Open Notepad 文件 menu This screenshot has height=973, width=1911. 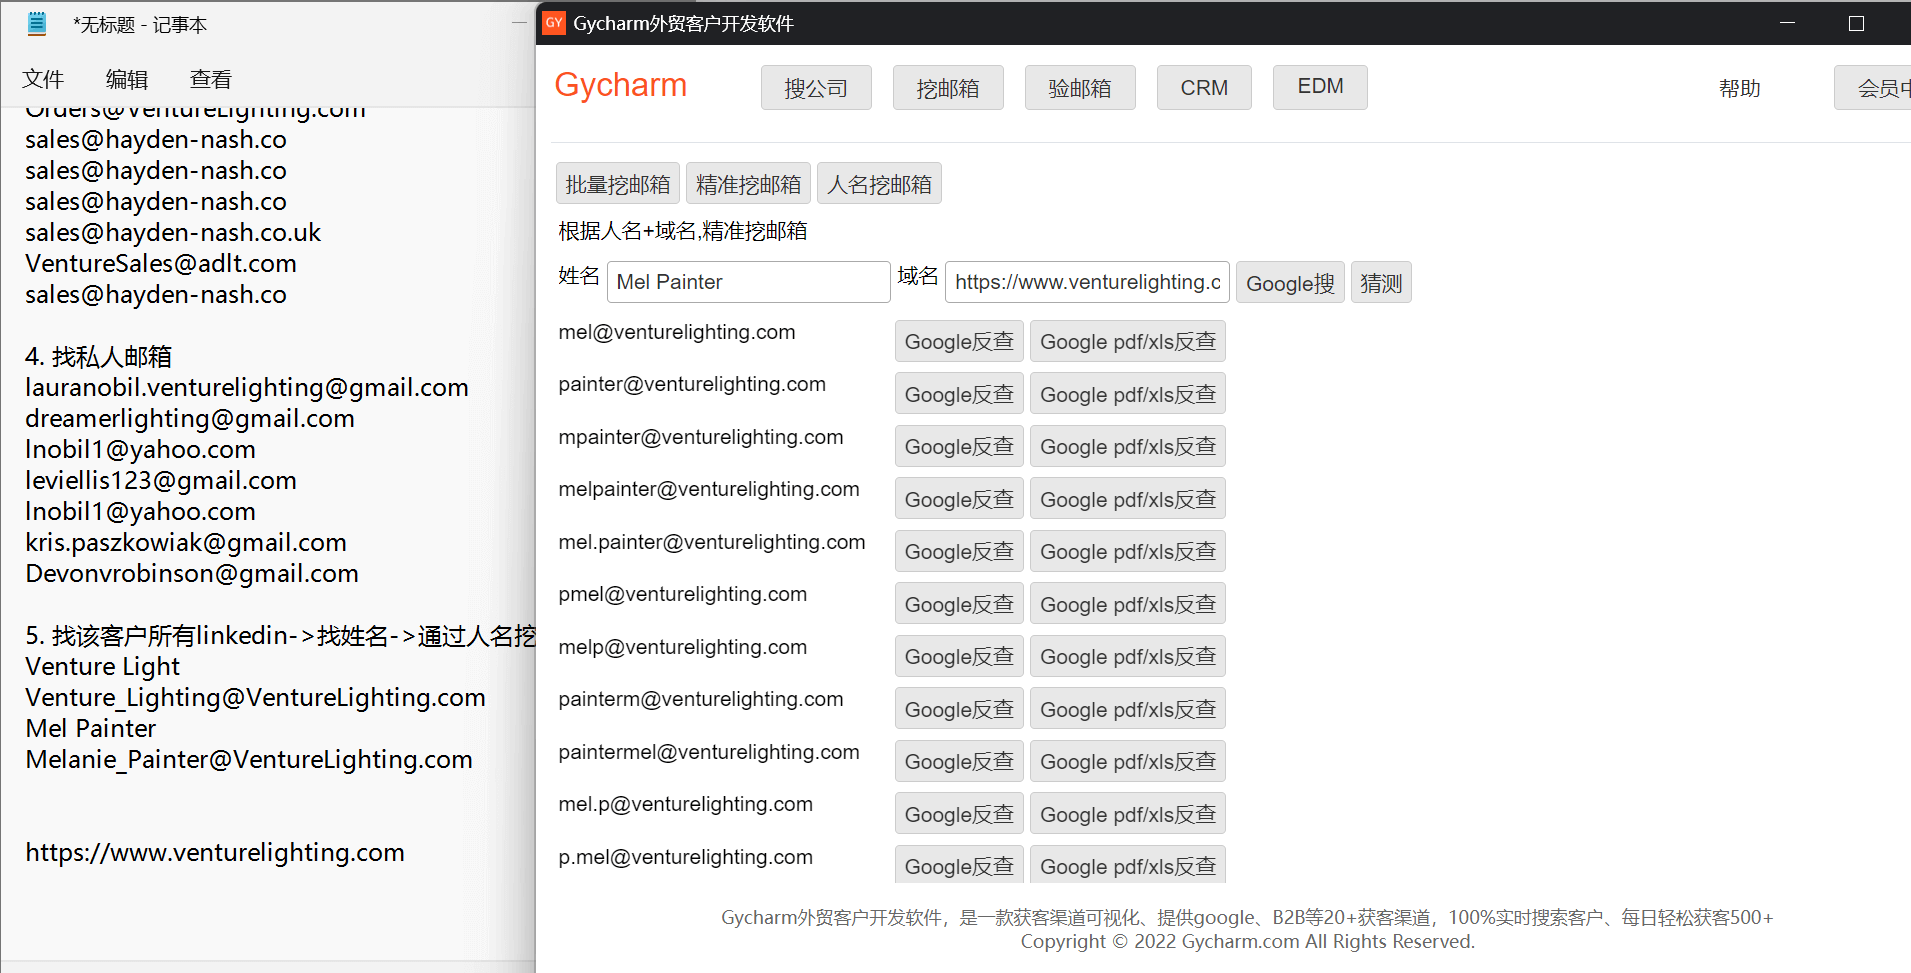point(43,79)
